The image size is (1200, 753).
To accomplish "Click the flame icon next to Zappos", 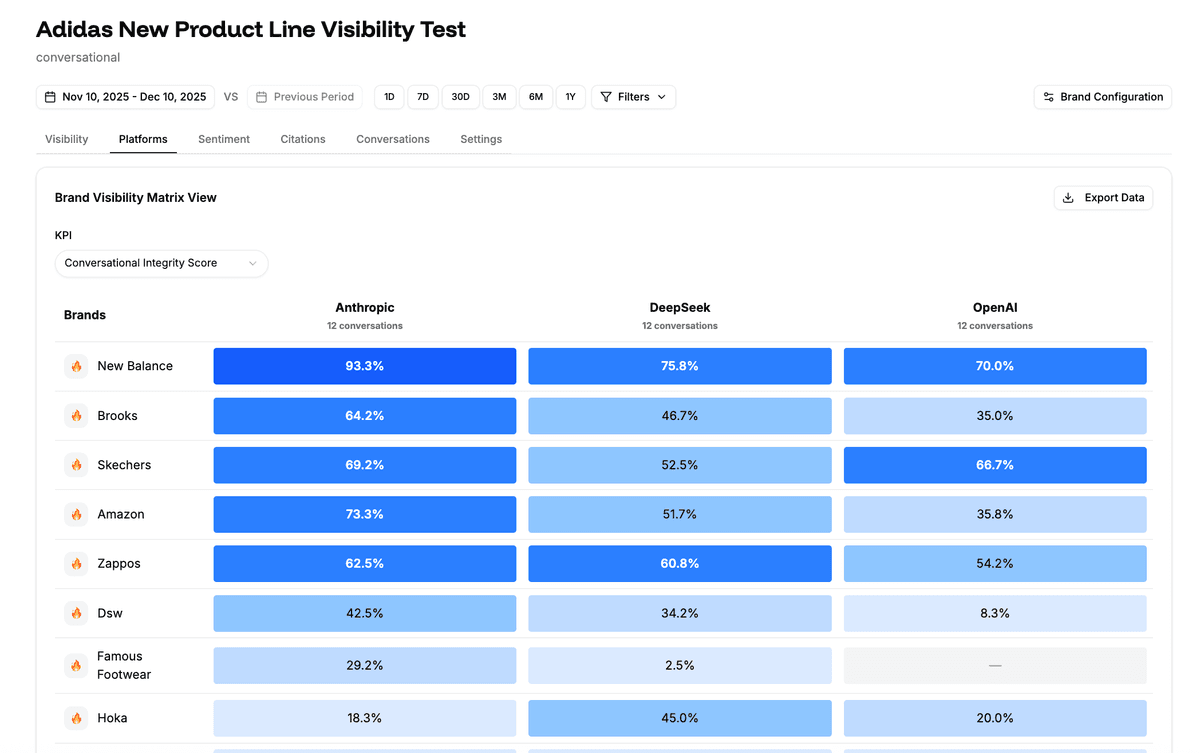I will 76,563.
